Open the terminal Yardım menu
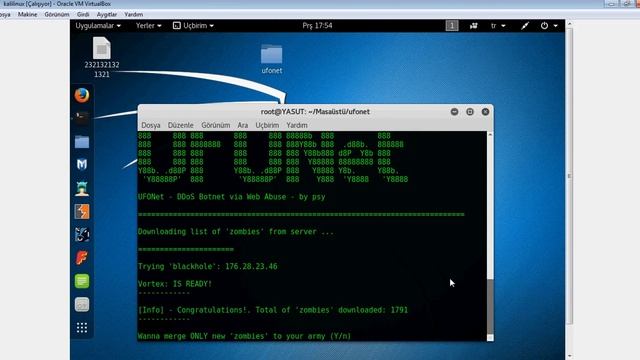This screenshot has height=360, width=640. 297,125
